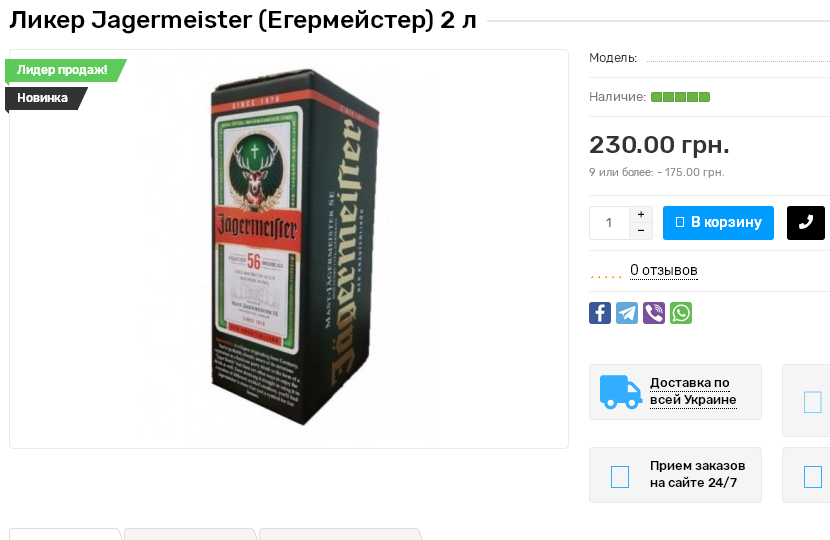Open the 0 отзывов reviews link
Viewport: 830px width, 540px height.
[664, 271]
